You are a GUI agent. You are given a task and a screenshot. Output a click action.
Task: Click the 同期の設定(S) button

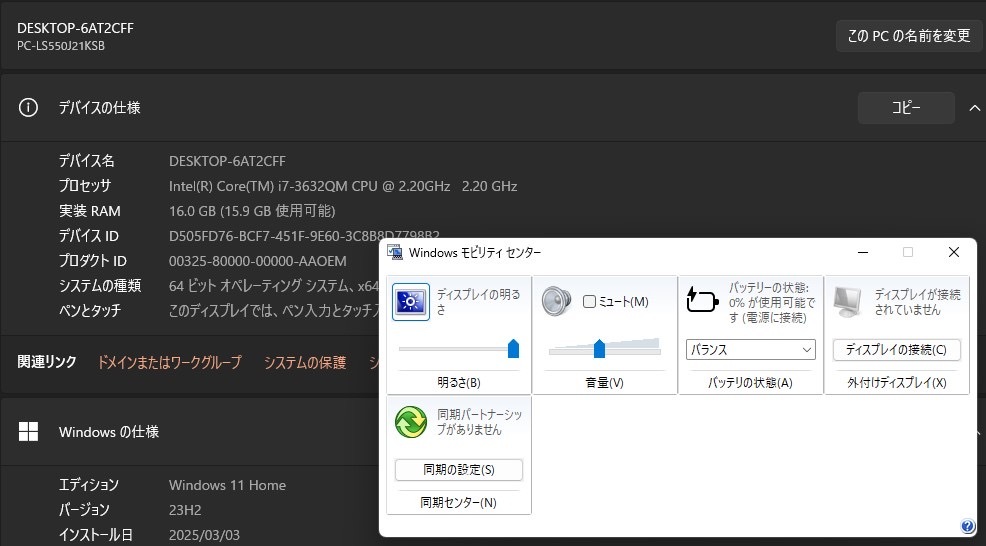[459, 470]
